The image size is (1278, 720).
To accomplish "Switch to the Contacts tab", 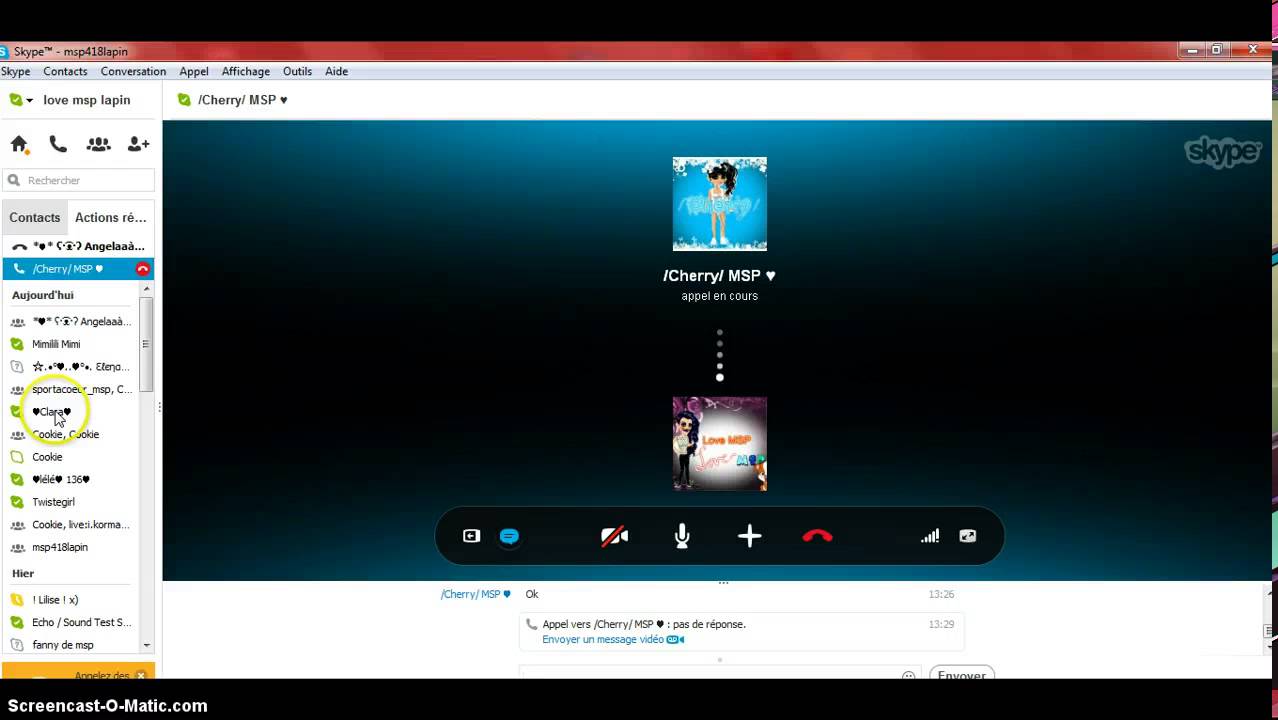I will point(35,217).
